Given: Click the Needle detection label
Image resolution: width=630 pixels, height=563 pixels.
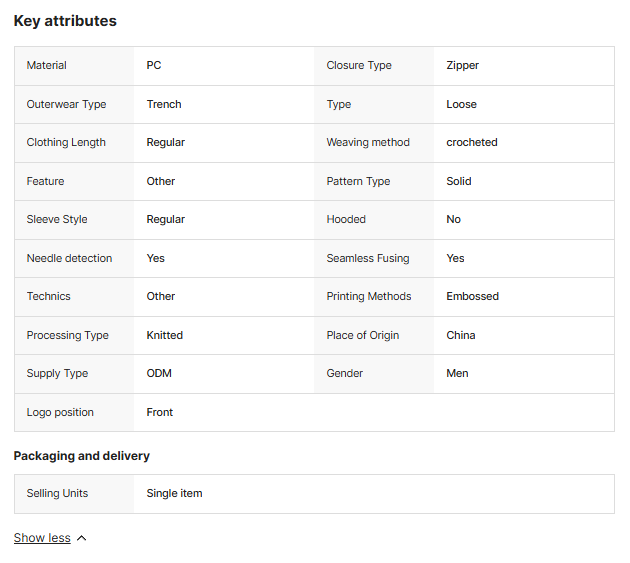Looking at the screenshot, I should point(70,258).
